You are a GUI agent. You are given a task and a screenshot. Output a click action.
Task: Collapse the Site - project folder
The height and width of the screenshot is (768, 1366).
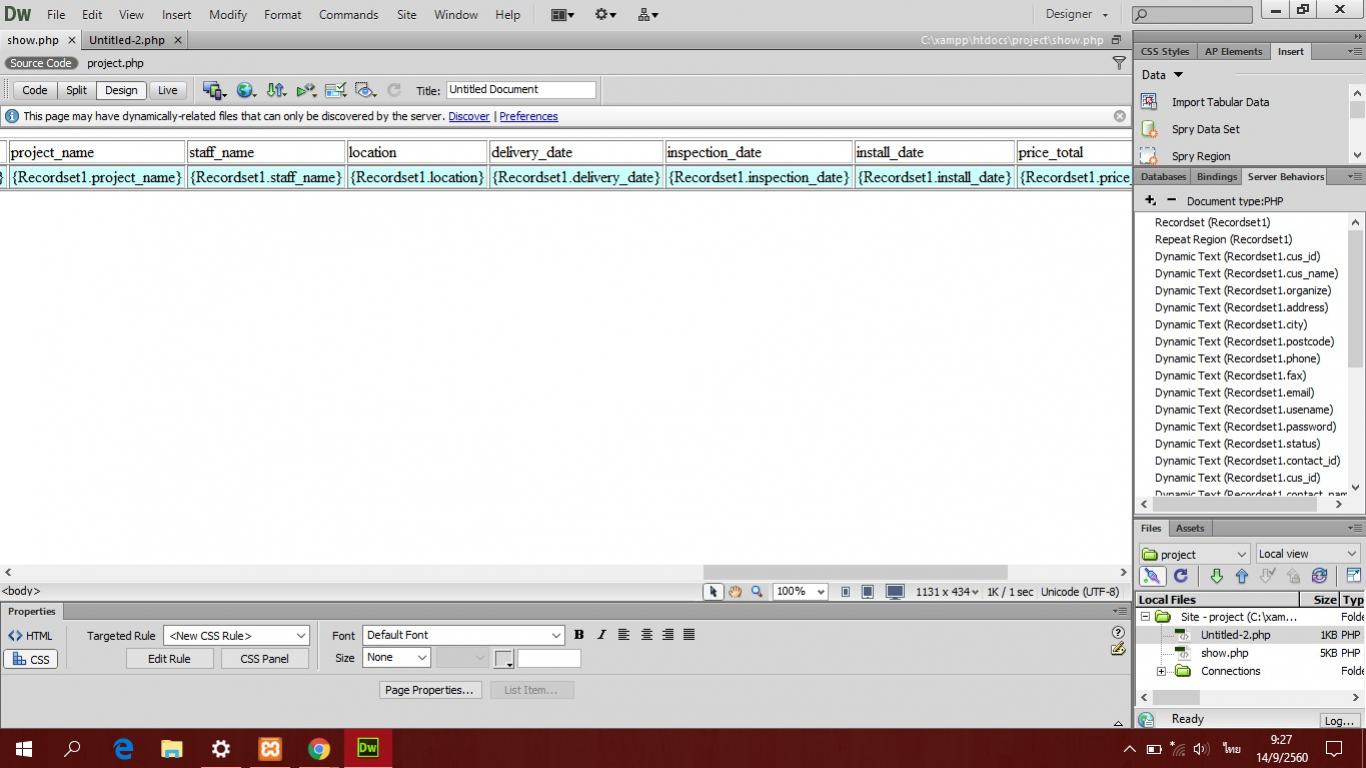point(1145,617)
